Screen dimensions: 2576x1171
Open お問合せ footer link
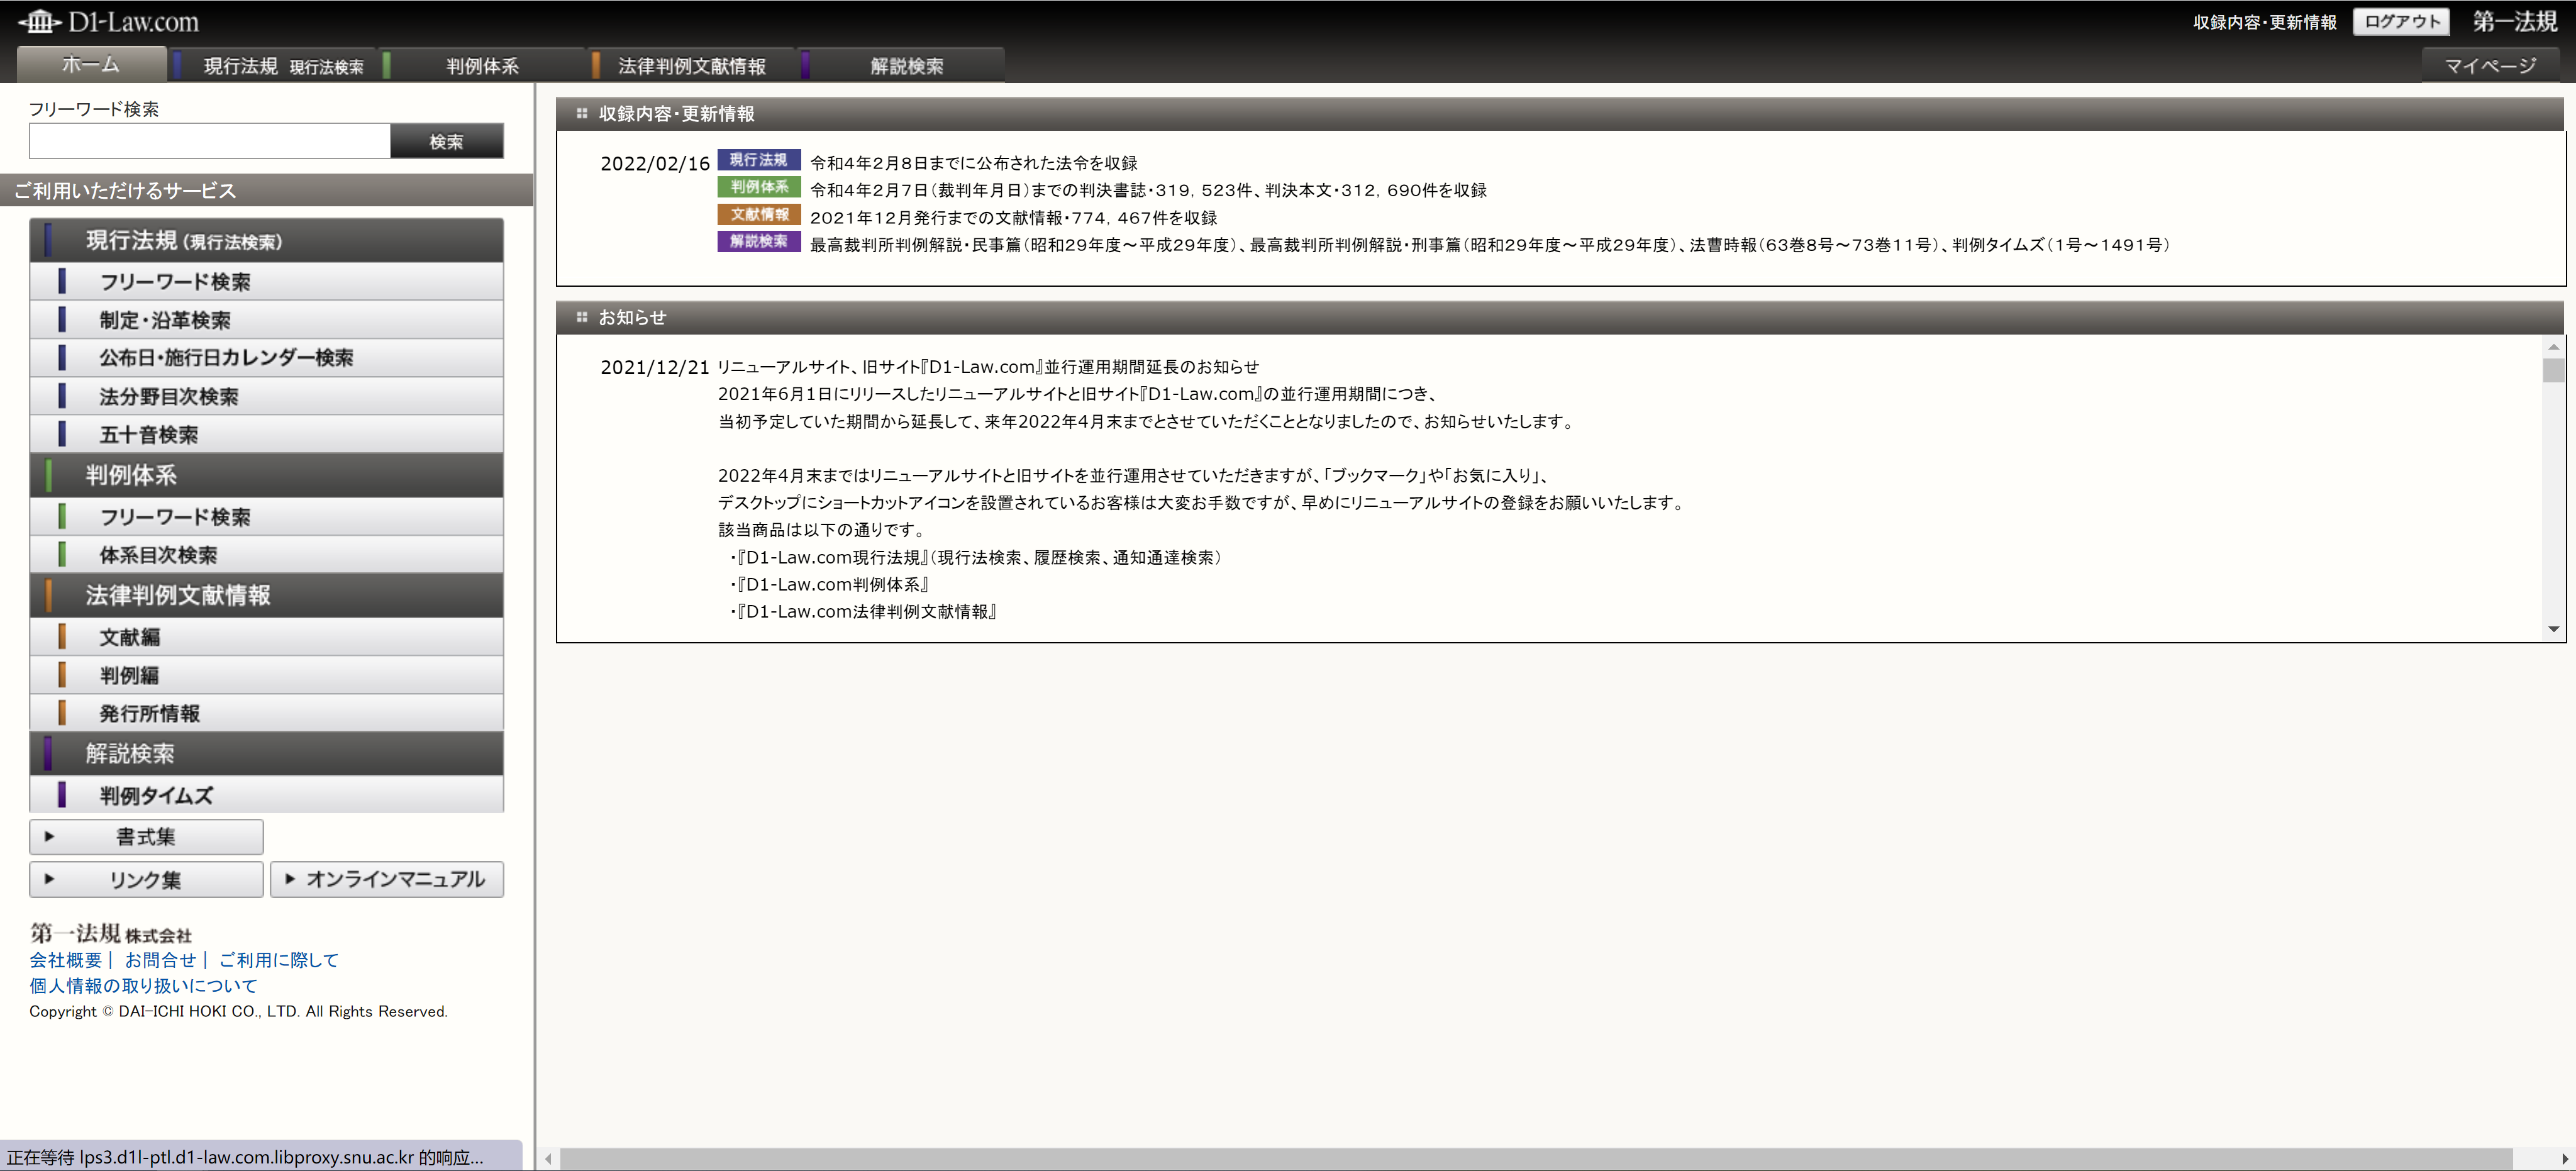coord(160,960)
